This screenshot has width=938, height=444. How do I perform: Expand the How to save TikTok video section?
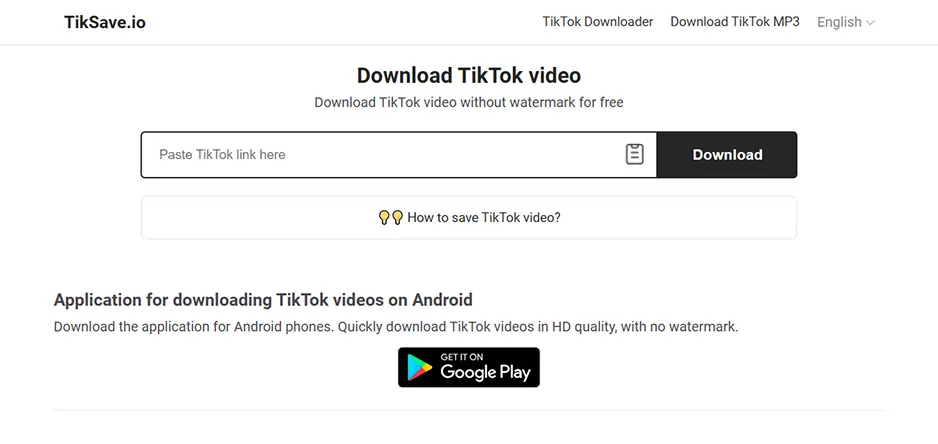pos(469,217)
